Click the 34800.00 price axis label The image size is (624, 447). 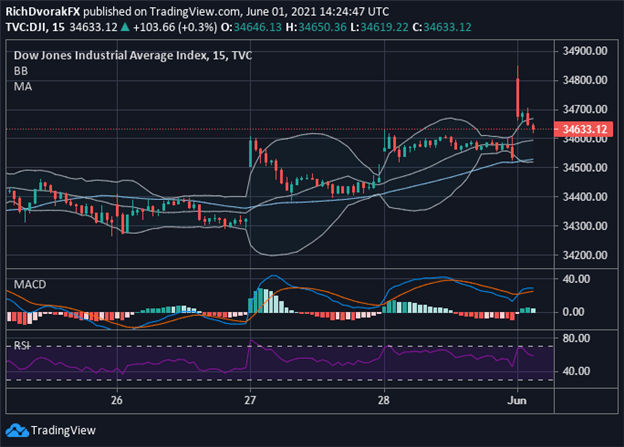click(585, 80)
